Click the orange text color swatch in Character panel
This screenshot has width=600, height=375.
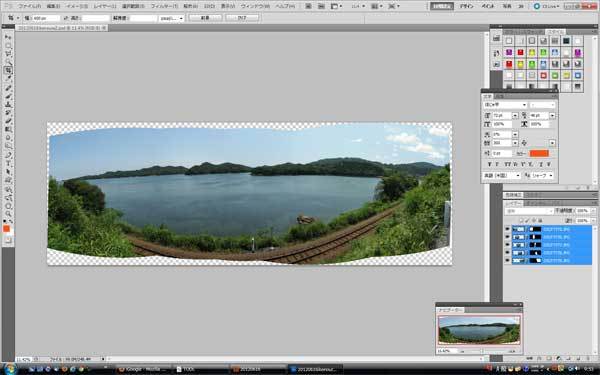[x=539, y=153]
